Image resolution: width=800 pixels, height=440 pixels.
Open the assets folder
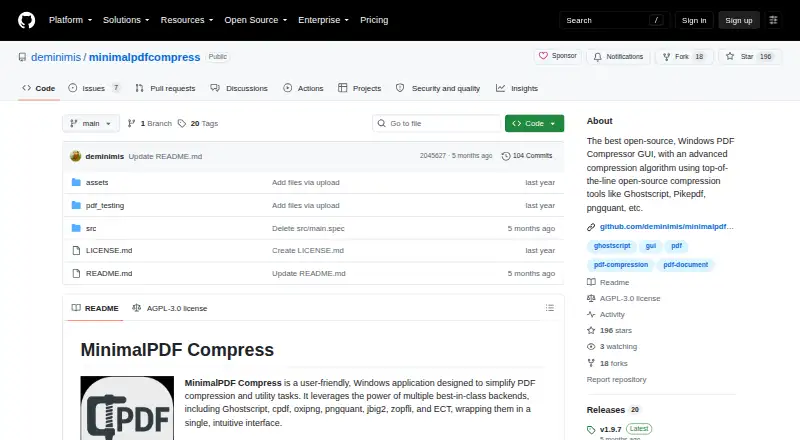97,182
